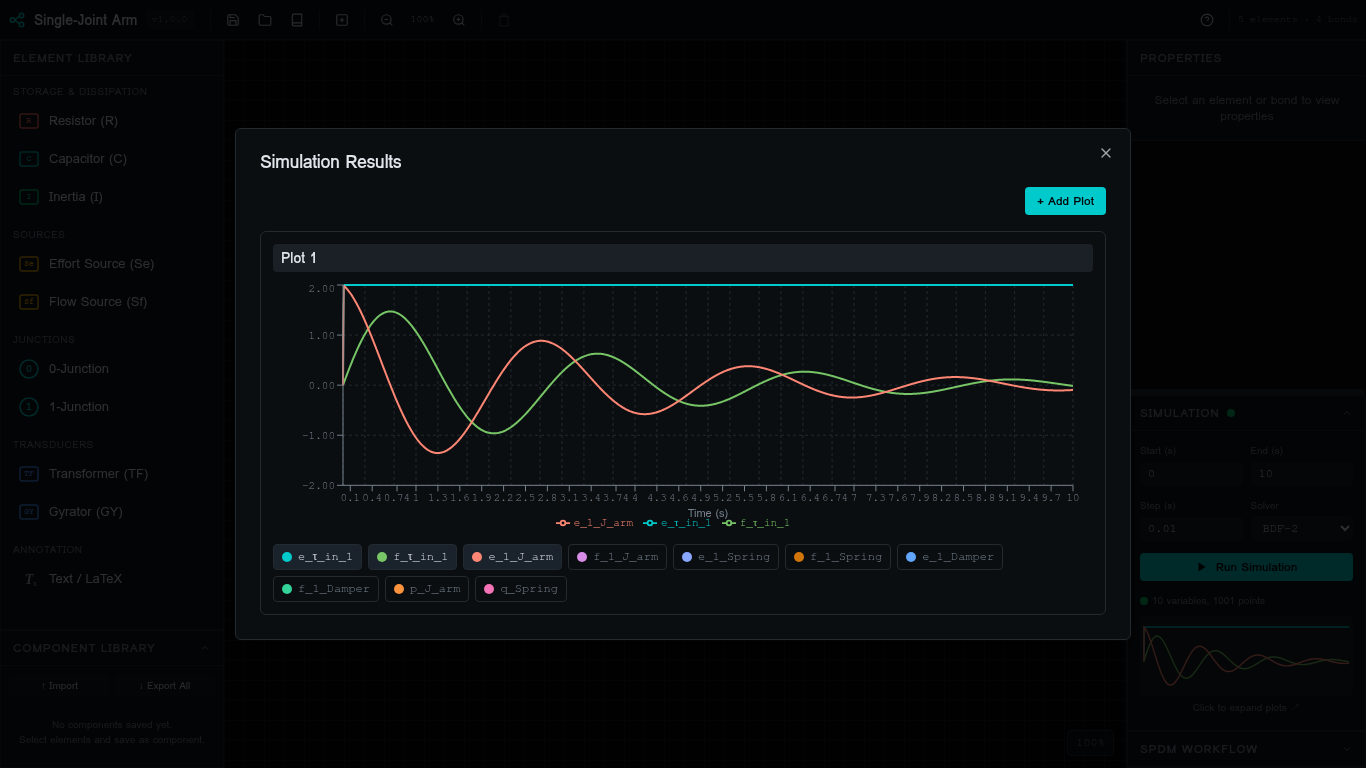
Task: Click the Run Simulation button
Action: click(x=1246, y=567)
